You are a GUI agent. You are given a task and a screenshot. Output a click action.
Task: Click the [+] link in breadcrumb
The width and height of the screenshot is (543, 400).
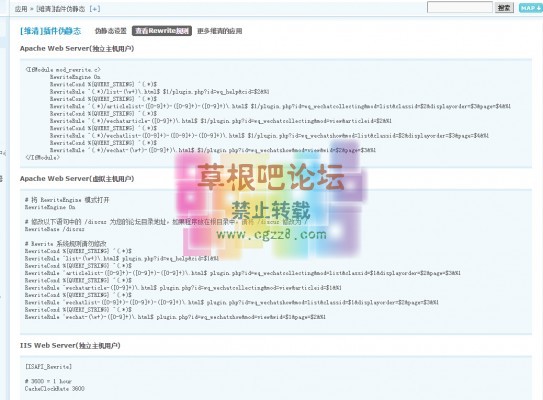tap(95, 9)
